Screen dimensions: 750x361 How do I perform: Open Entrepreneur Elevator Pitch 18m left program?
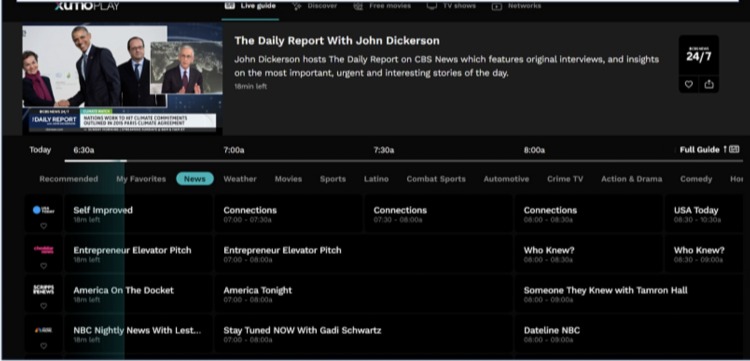pos(138,254)
